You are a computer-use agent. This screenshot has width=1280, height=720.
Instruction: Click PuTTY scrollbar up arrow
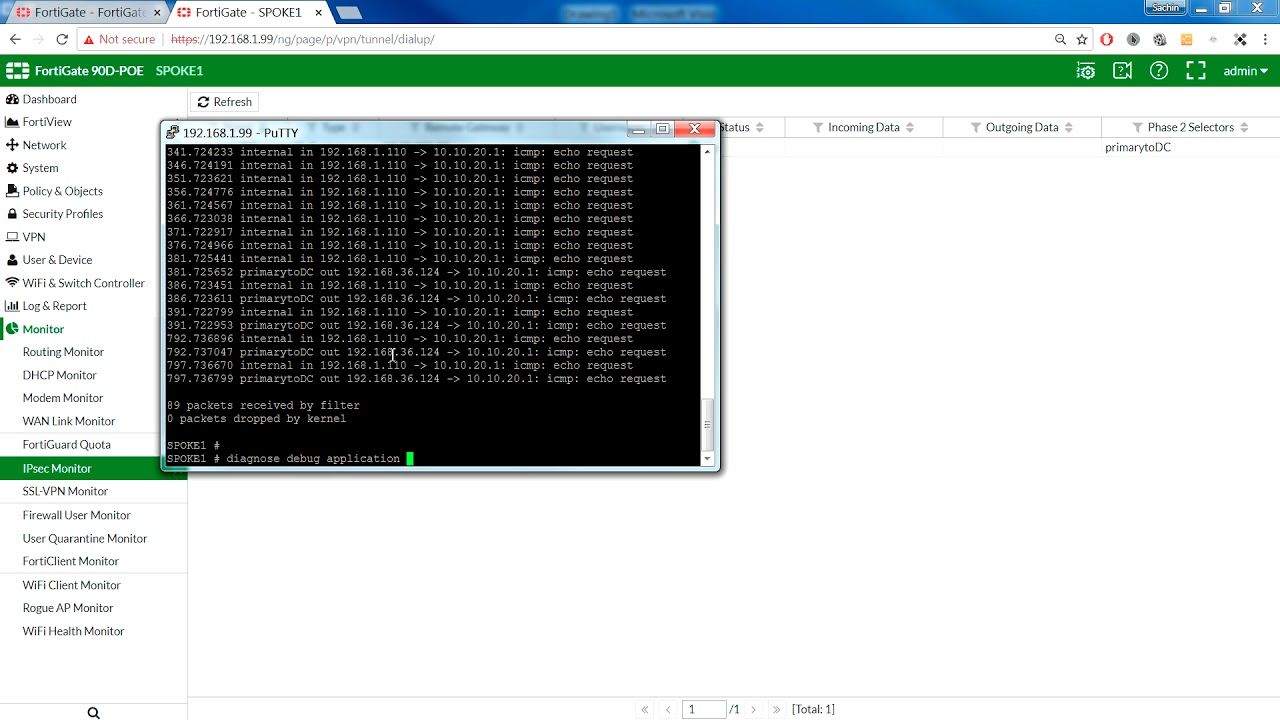[x=708, y=152]
